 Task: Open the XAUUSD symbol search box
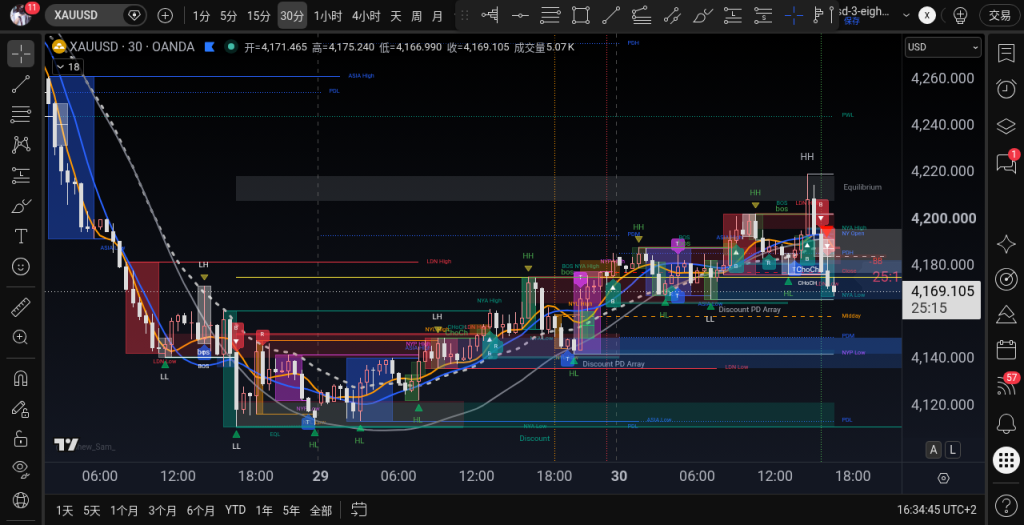[95, 15]
